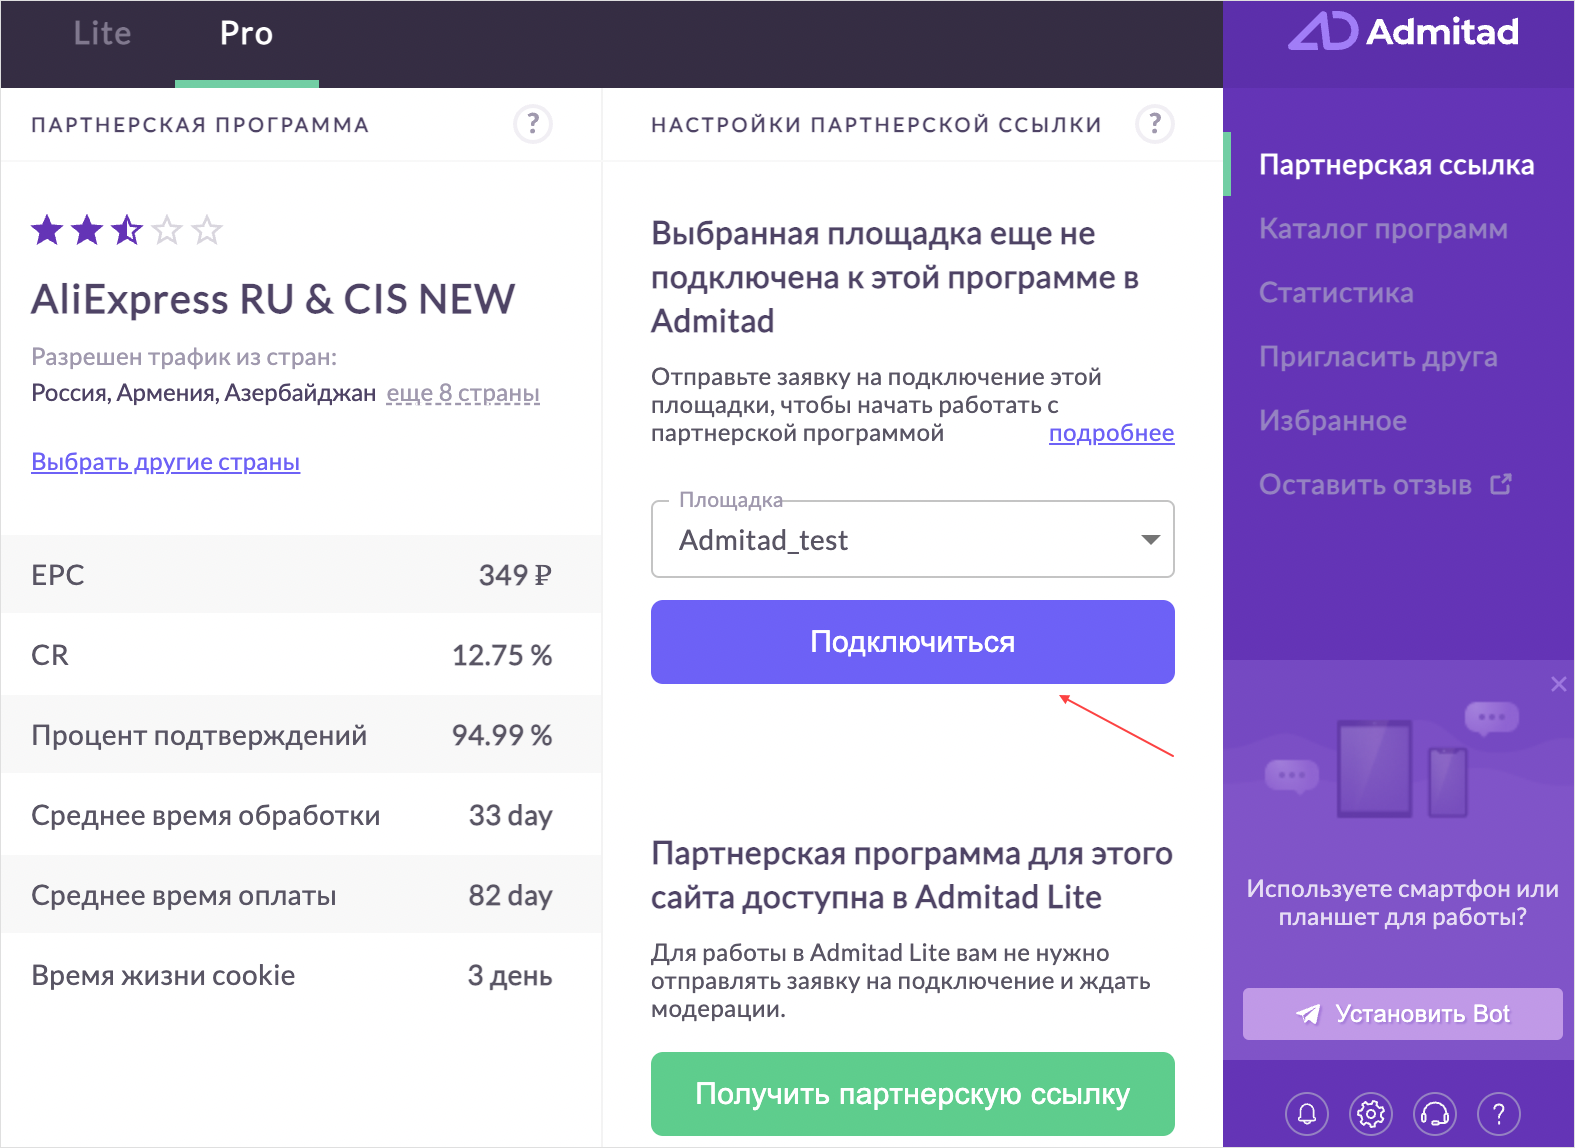Click the Admitad logo
Image resolution: width=1575 pixels, height=1148 pixels.
(x=1403, y=32)
